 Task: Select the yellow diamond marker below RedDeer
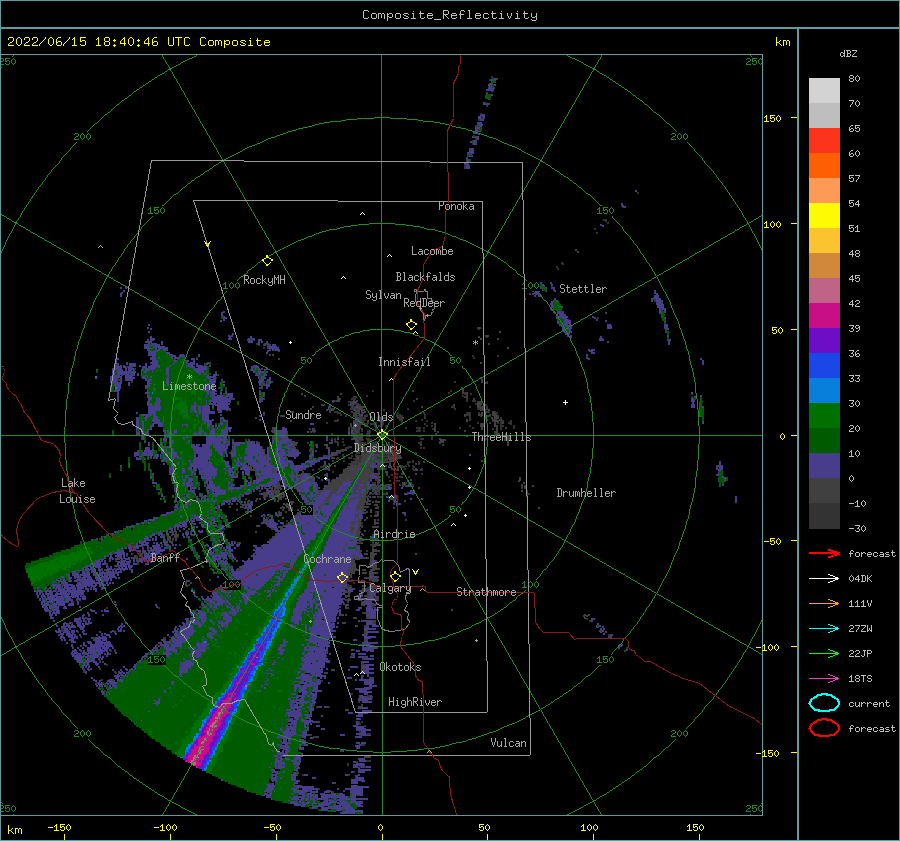point(412,324)
